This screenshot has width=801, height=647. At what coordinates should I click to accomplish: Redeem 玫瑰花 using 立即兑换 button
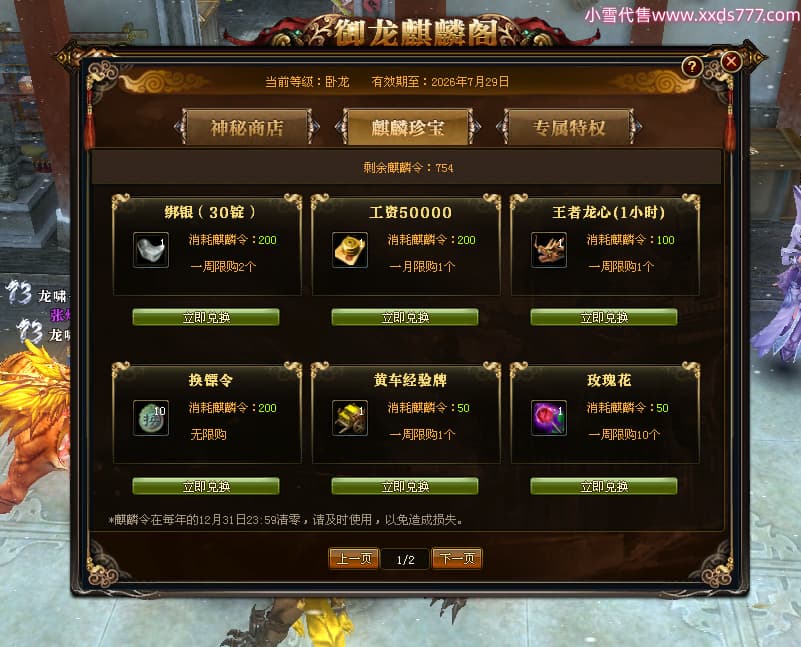tap(604, 486)
